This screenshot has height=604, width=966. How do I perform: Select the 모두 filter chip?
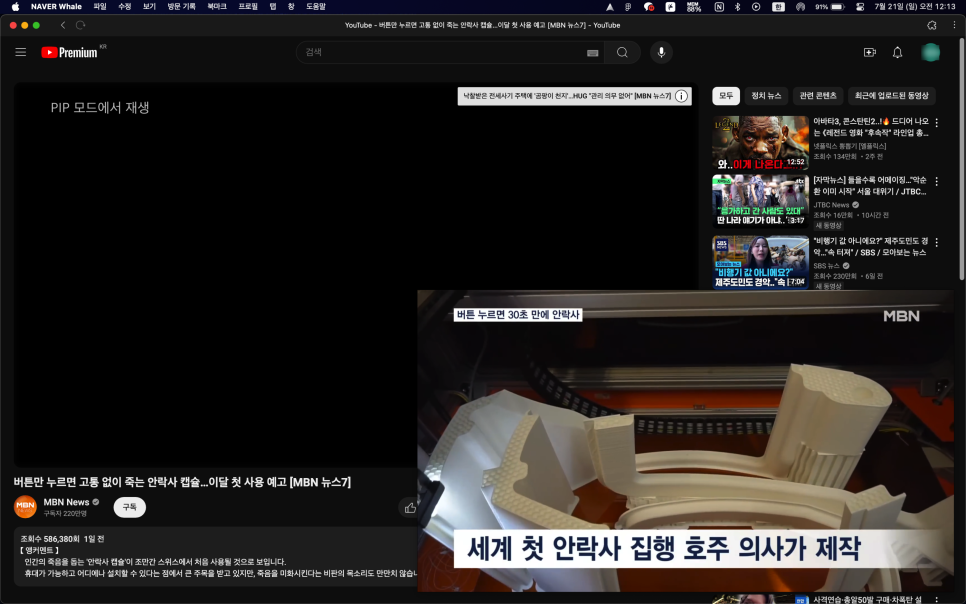tap(726, 96)
